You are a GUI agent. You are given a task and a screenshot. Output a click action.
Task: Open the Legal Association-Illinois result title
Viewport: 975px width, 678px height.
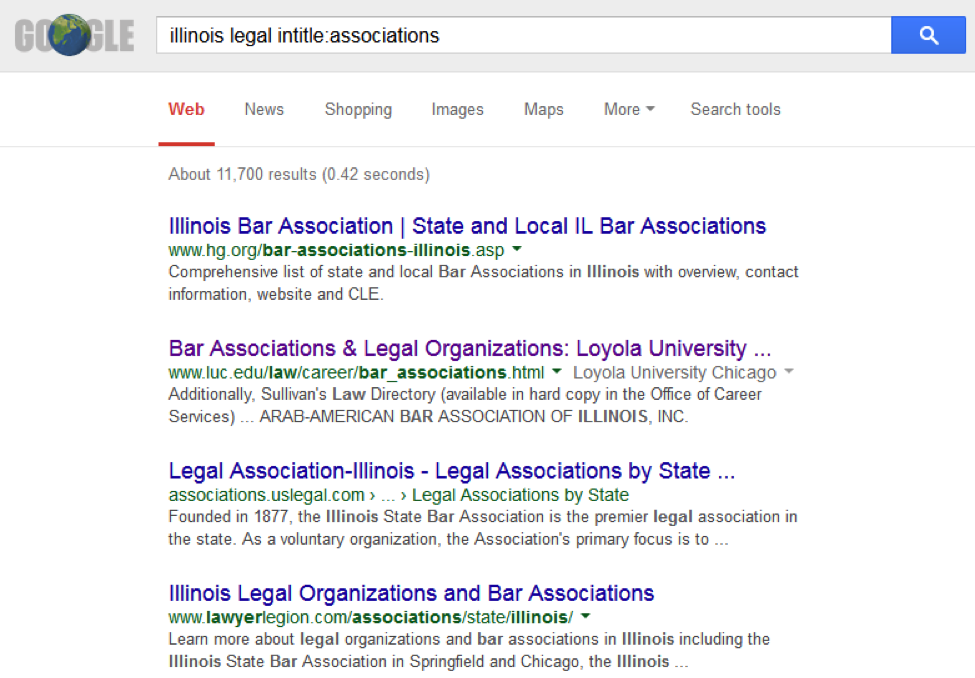pos(452,471)
